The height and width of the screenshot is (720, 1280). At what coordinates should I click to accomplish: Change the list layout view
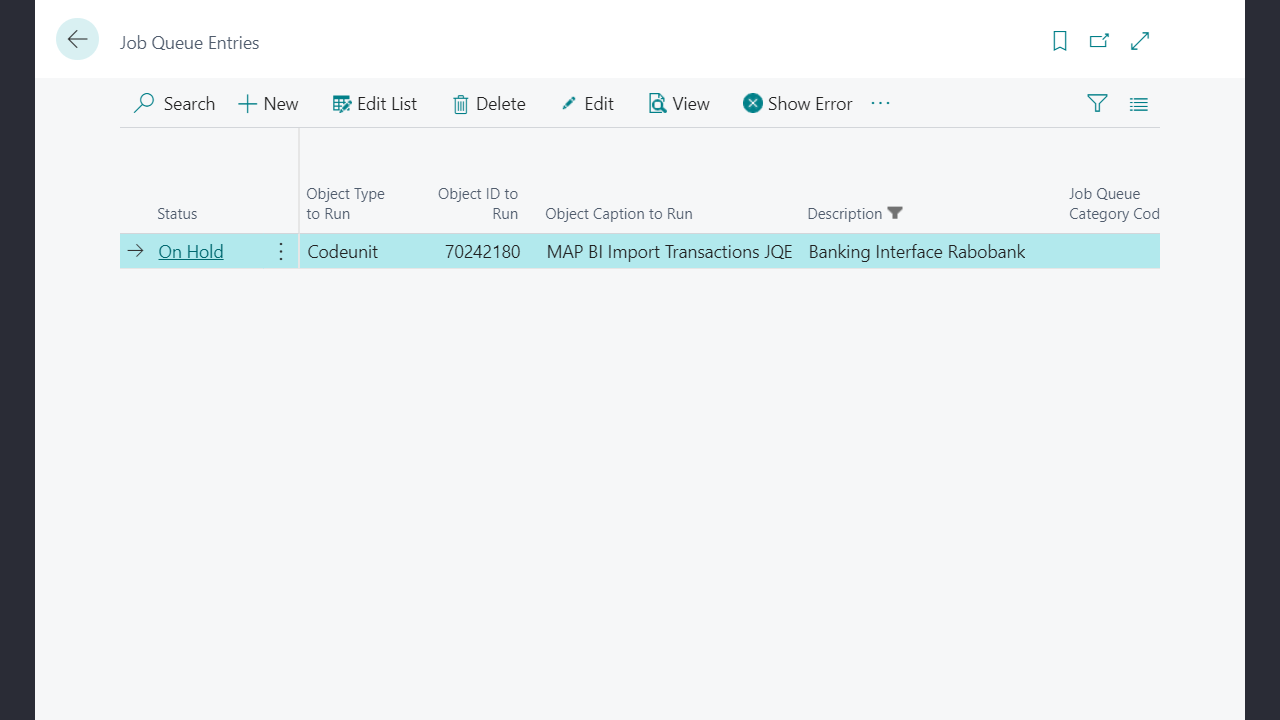[x=1138, y=104]
